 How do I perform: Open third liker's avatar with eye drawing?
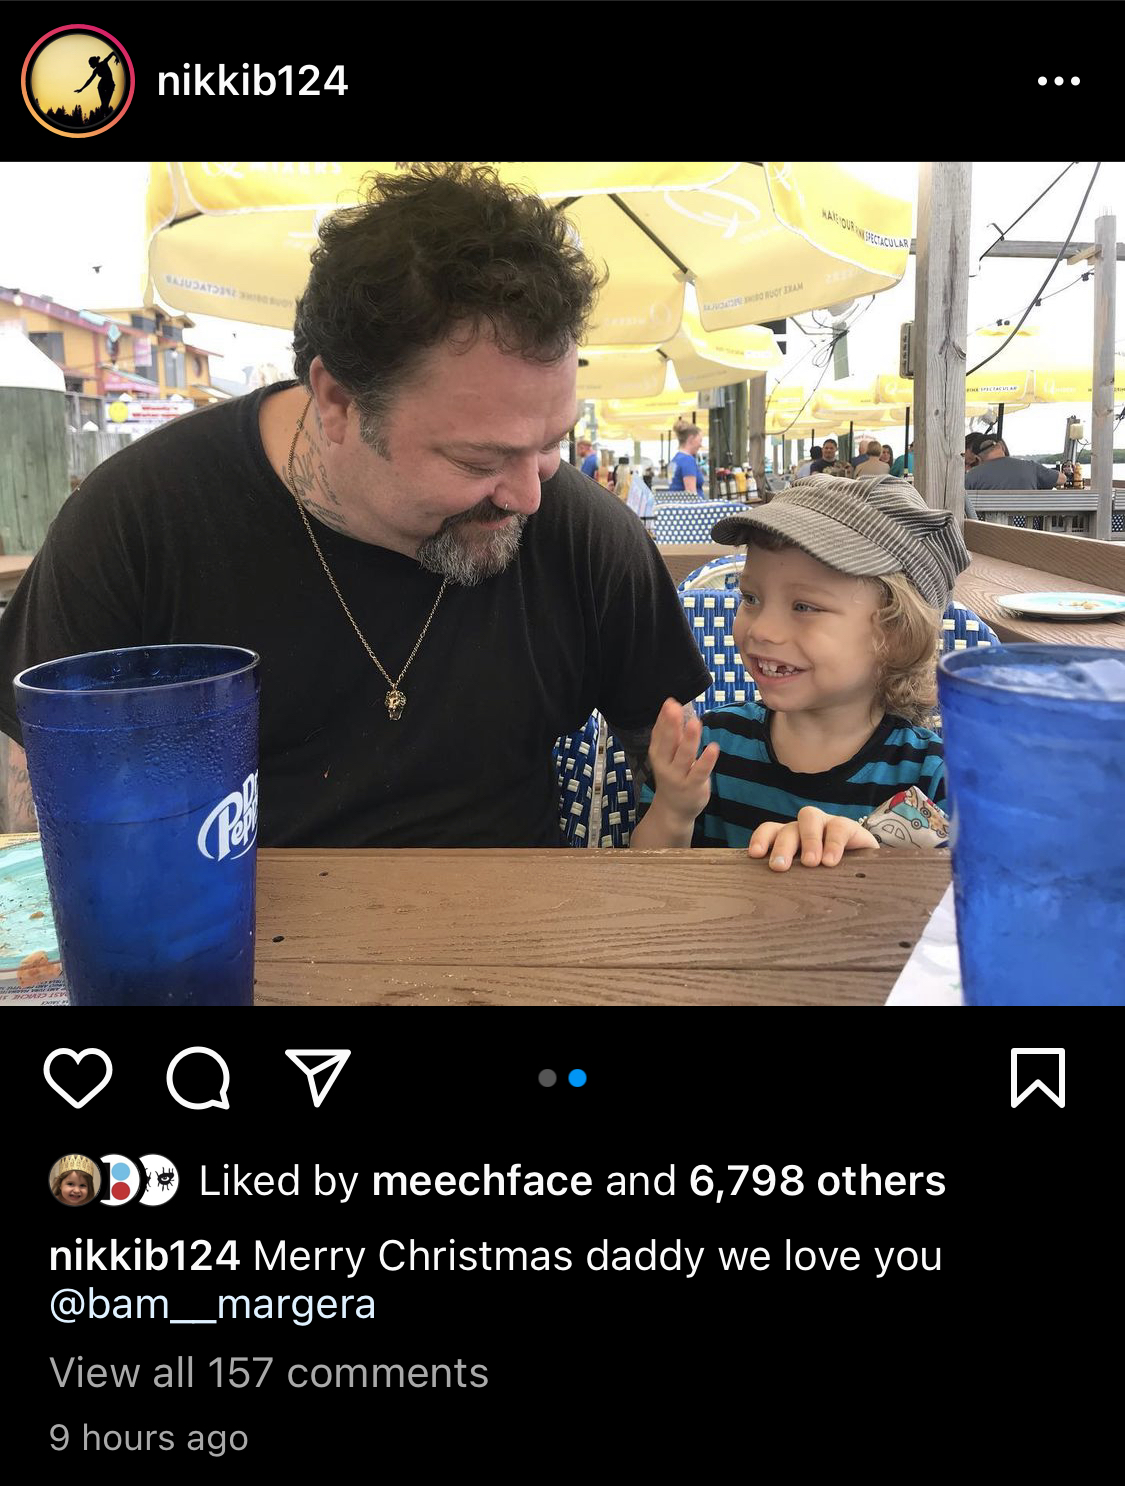tap(158, 1180)
